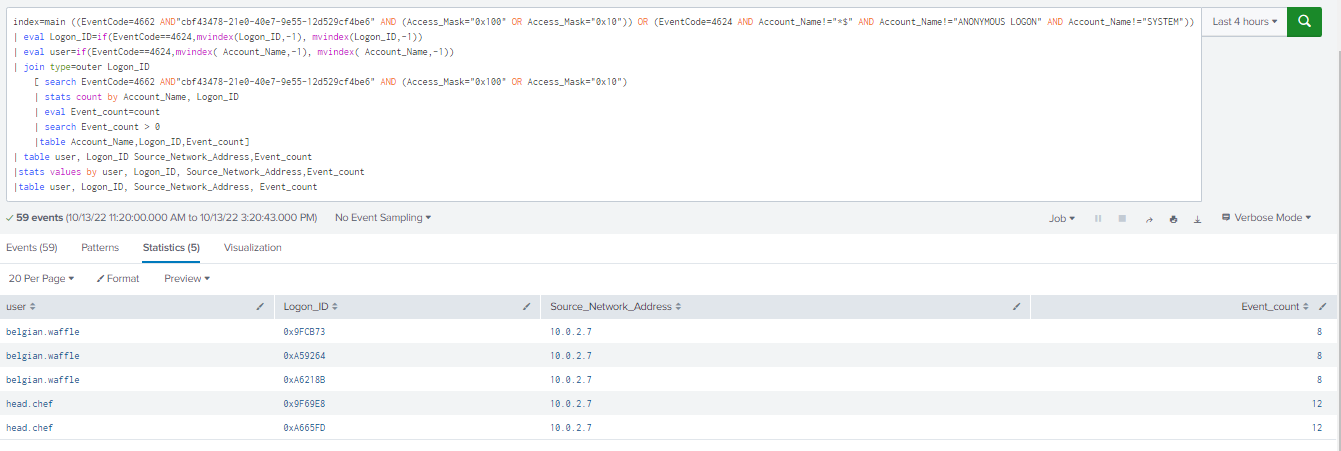Edit the Logon_ID column format pencil
The image size is (1341, 451).
[527, 307]
